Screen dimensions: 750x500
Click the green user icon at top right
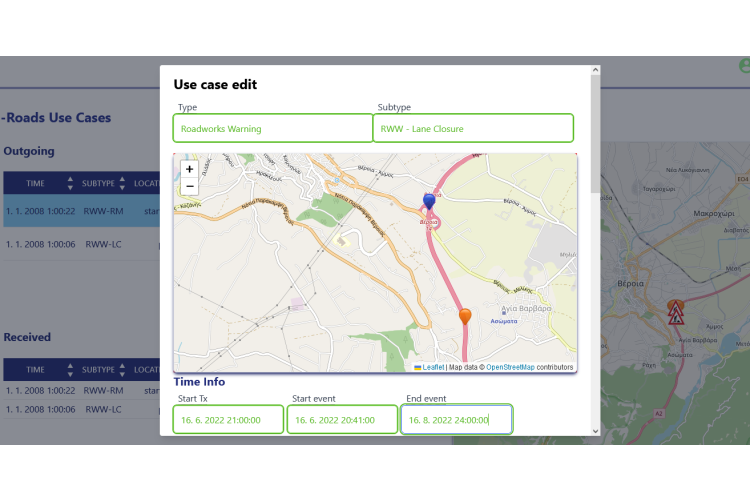[x=744, y=66]
